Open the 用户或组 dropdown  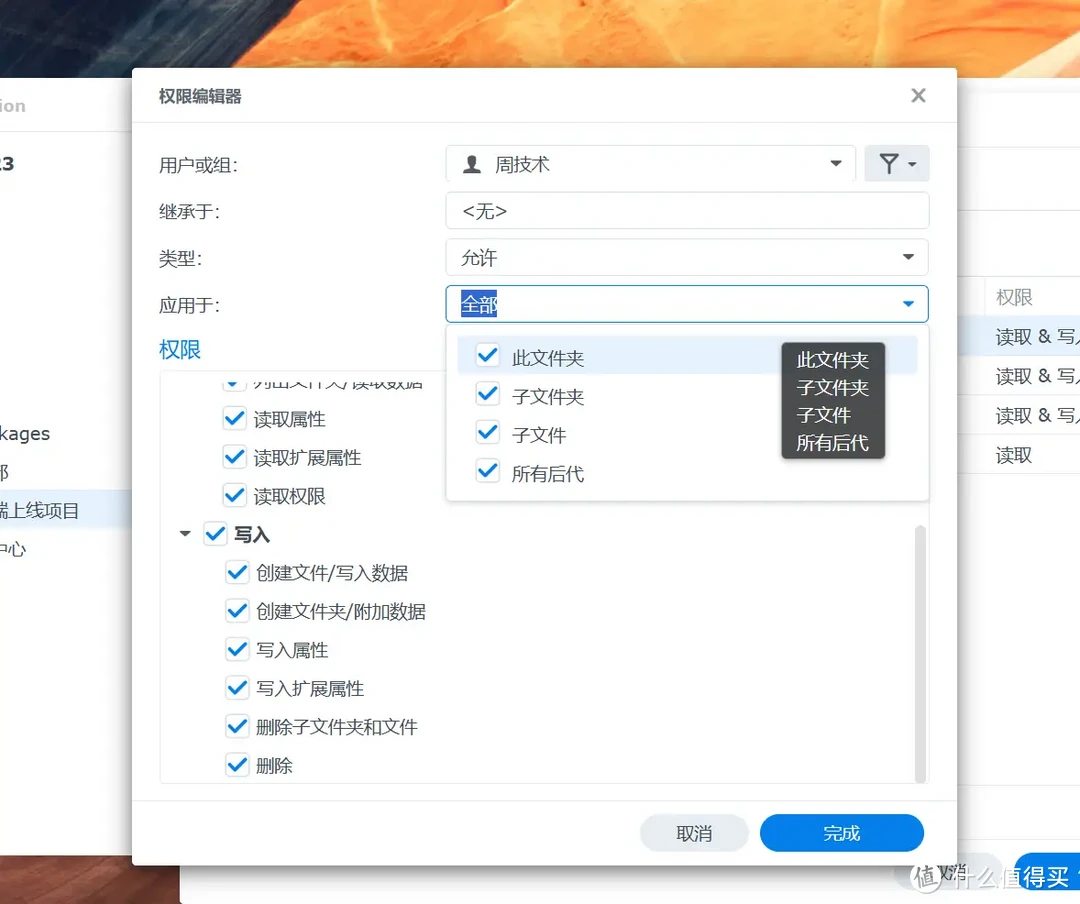(x=834, y=163)
